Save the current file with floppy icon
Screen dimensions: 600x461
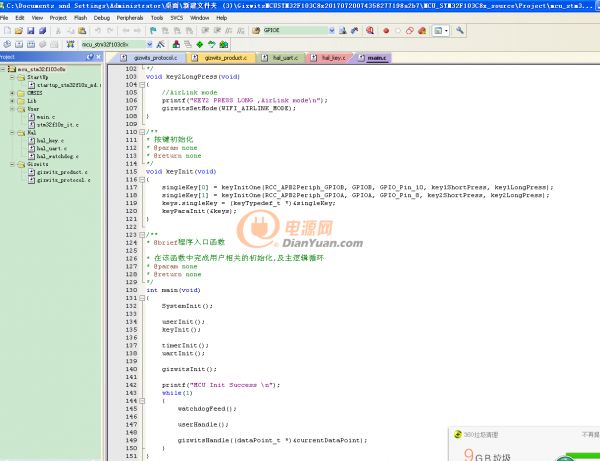[31, 31]
